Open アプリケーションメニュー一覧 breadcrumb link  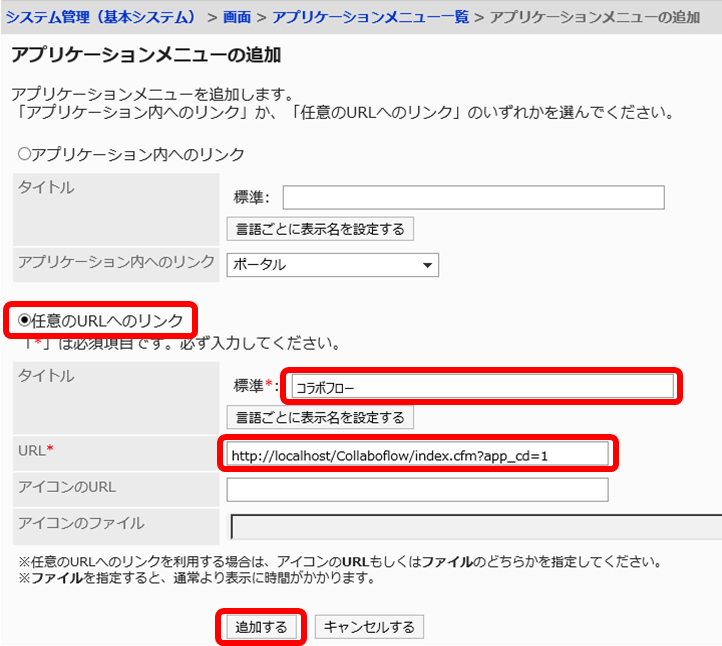pyautogui.click(x=371, y=17)
